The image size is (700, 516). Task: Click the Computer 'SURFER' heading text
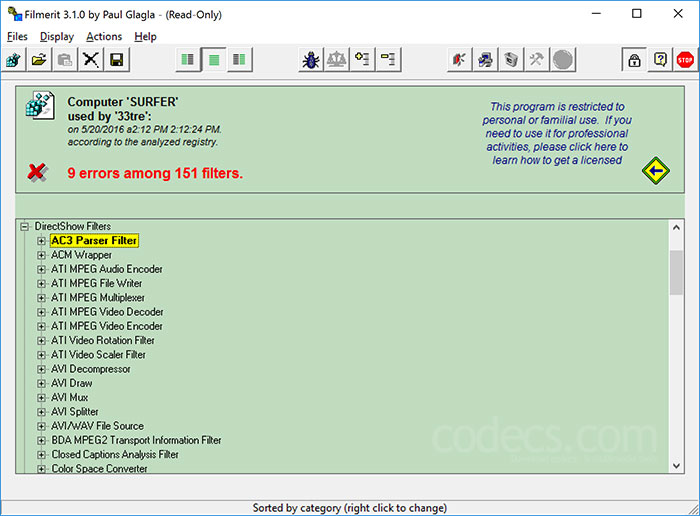tap(123, 102)
